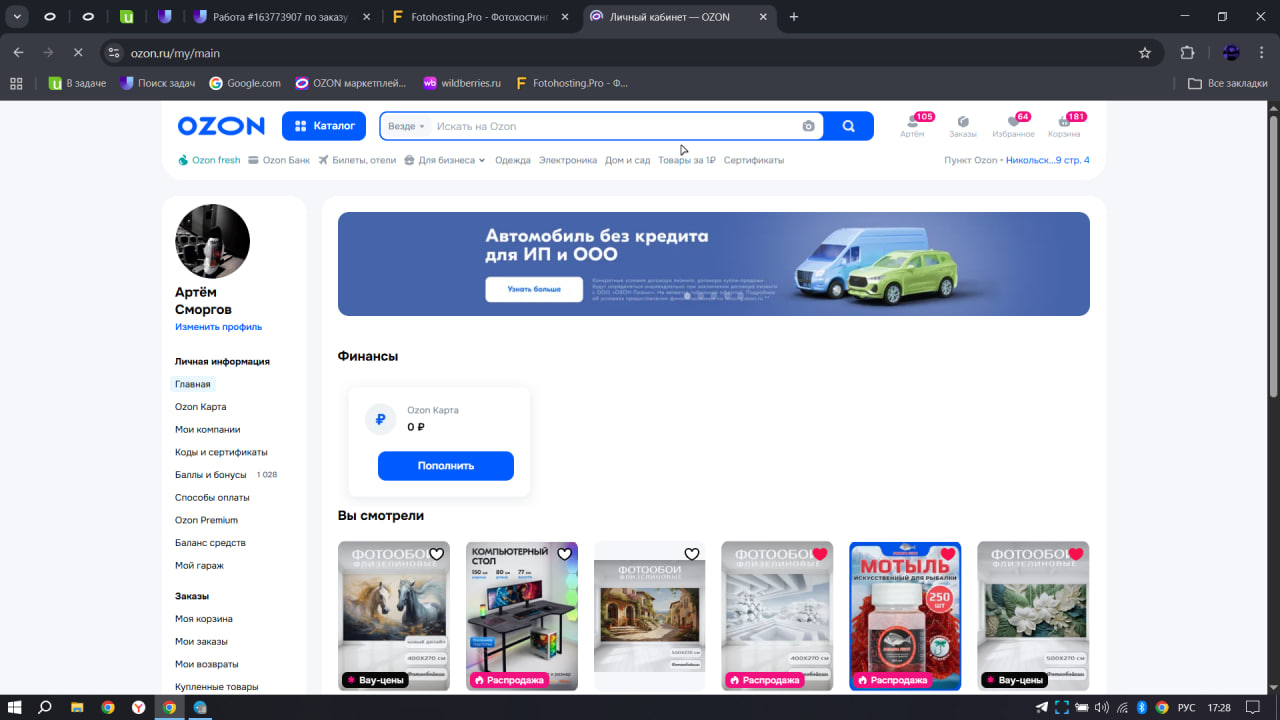The height and width of the screenshot is (720, 1280).
Task: Open Ozon Карта in the sidebar
Action: [x=201, y=407]
